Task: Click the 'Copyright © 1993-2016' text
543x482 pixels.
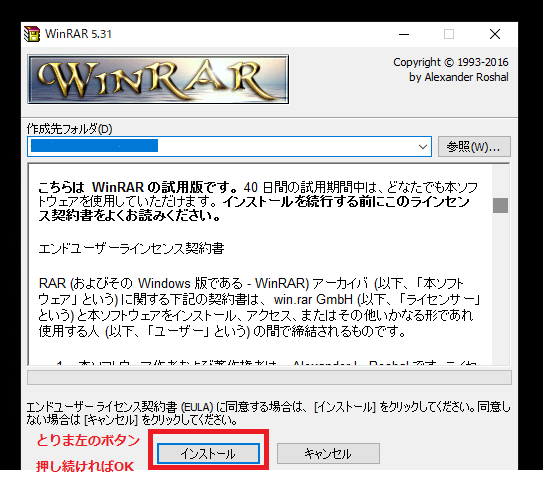Action: (x=451, y=62)
